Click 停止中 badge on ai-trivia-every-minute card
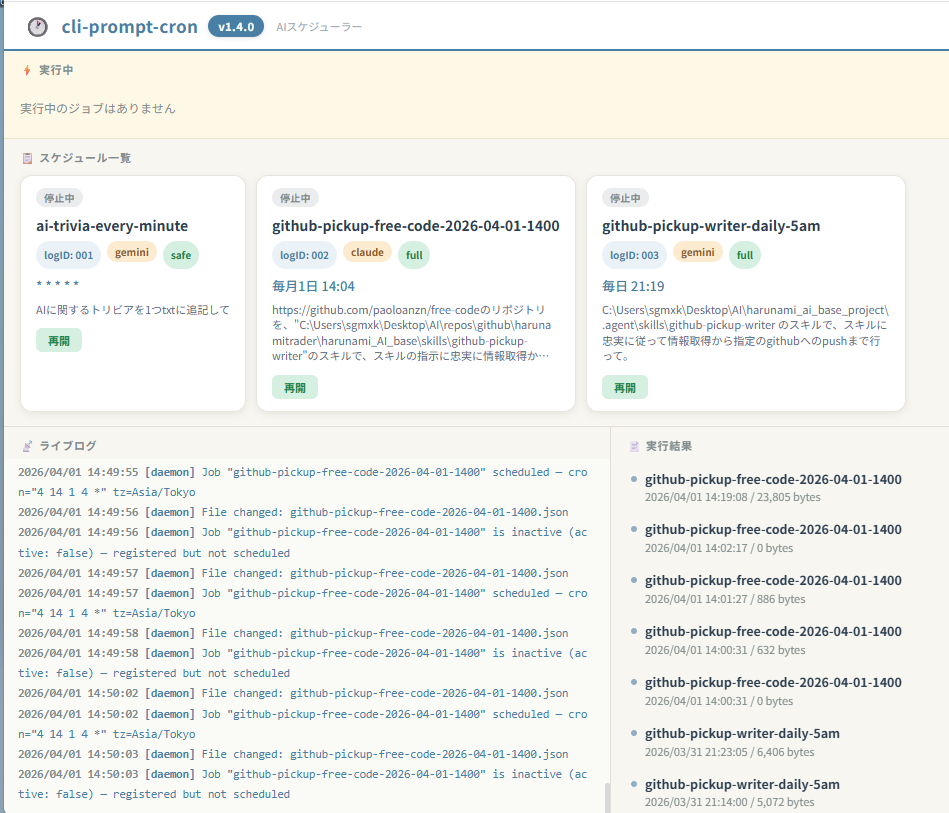 pyautogui.click(x=59, y=198)
